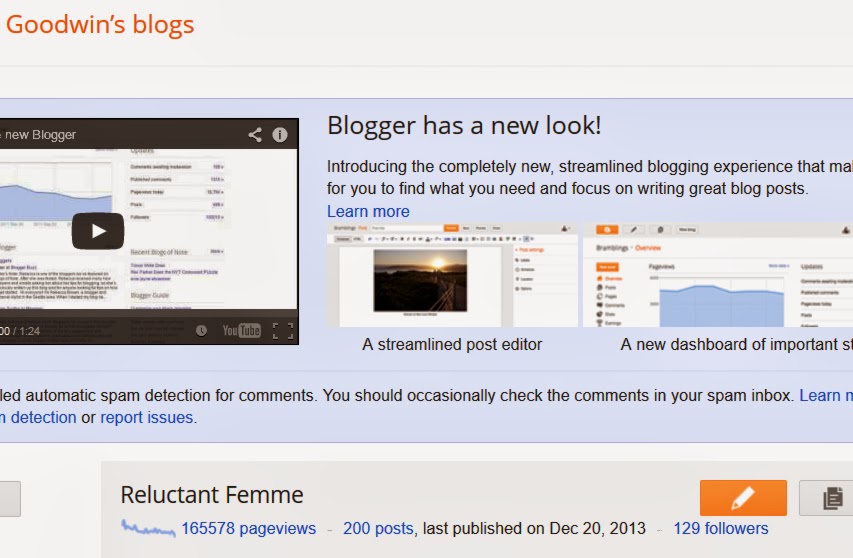The height and width of the screenshot is (558, 853).
Task: Click the video share icon
Action: [x=255, y=134]
